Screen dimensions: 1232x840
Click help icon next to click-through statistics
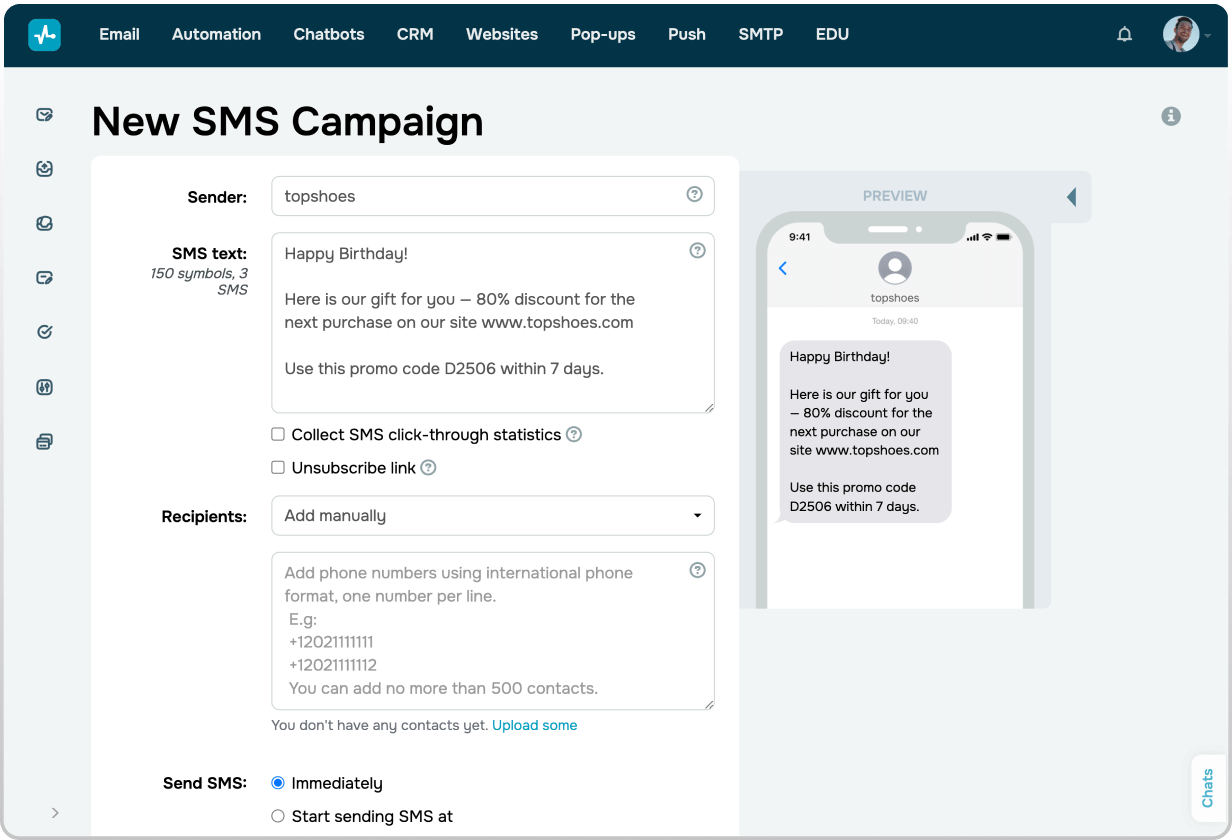[574, 434]
